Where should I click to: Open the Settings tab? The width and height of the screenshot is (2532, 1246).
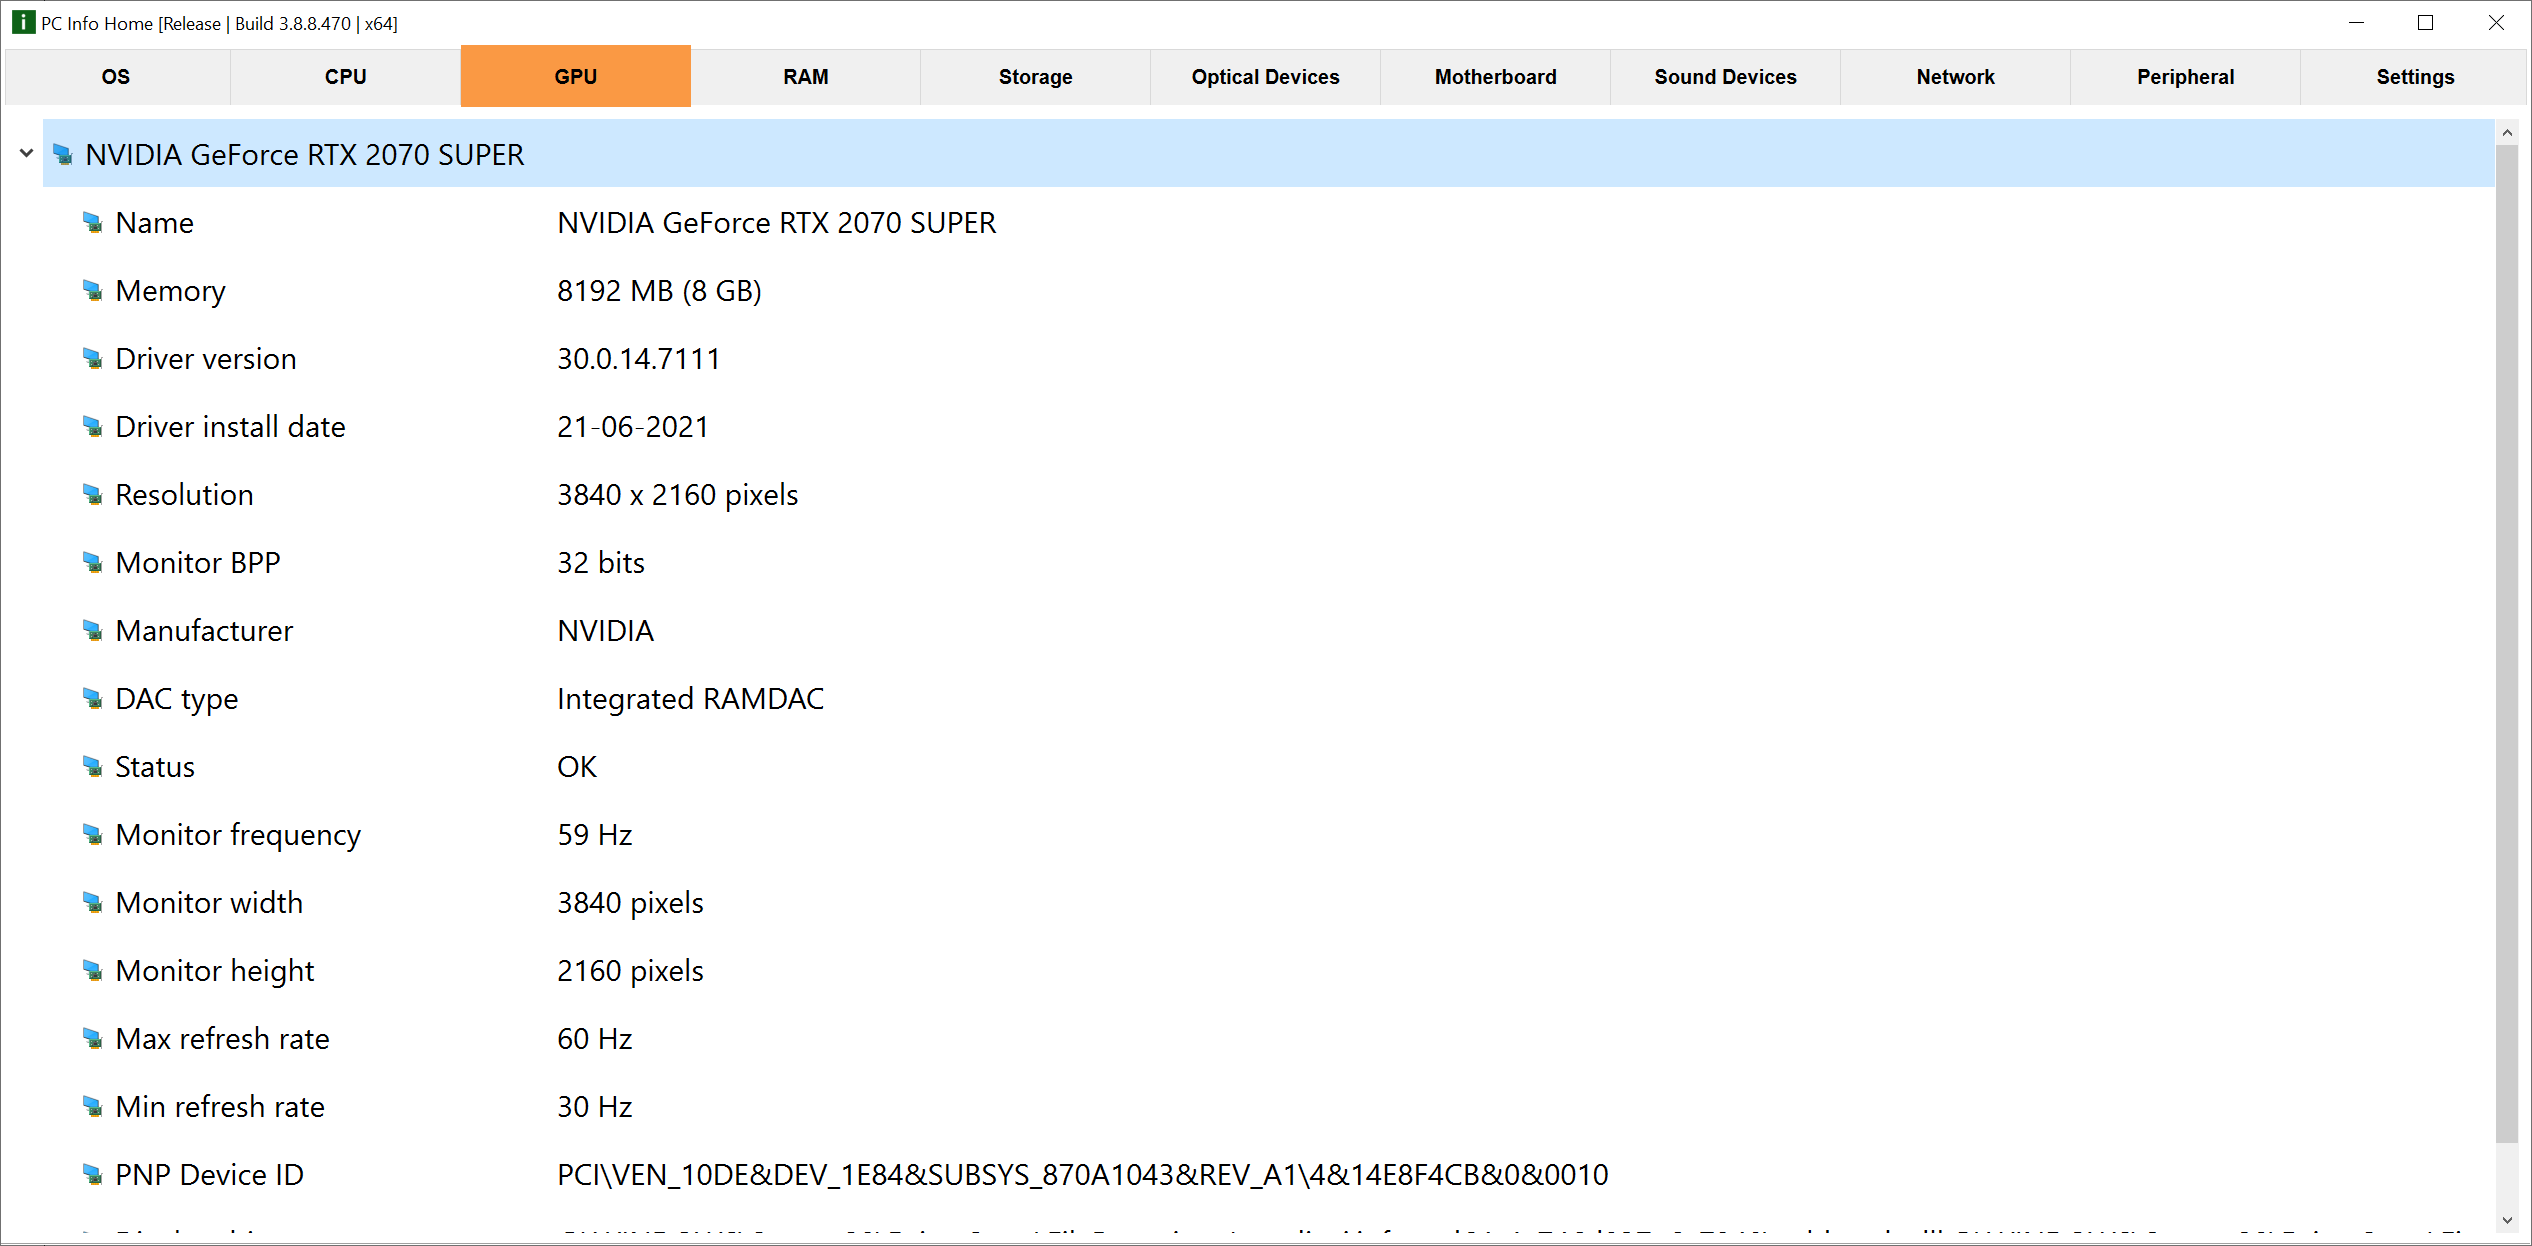coord(2416,77)
